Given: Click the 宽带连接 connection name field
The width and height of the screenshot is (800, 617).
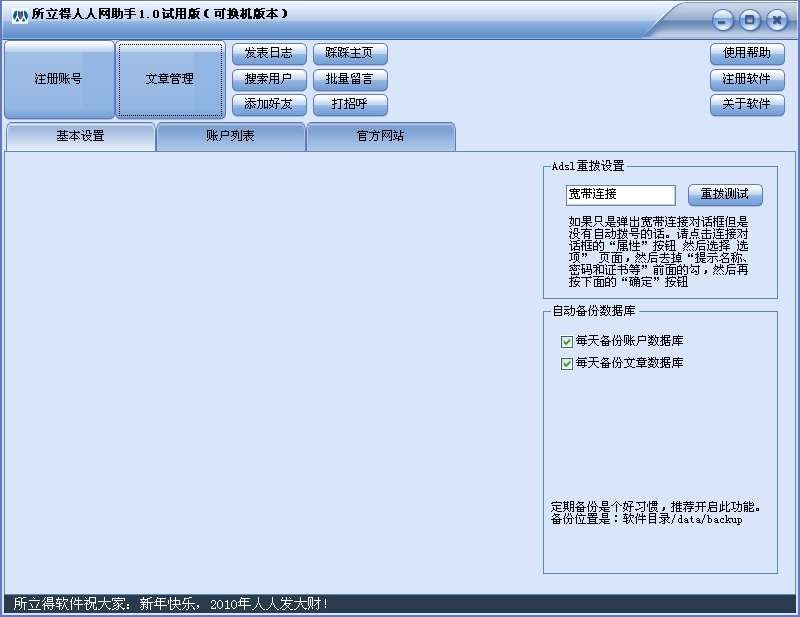Looking at the screenshot, I should 618,195.
